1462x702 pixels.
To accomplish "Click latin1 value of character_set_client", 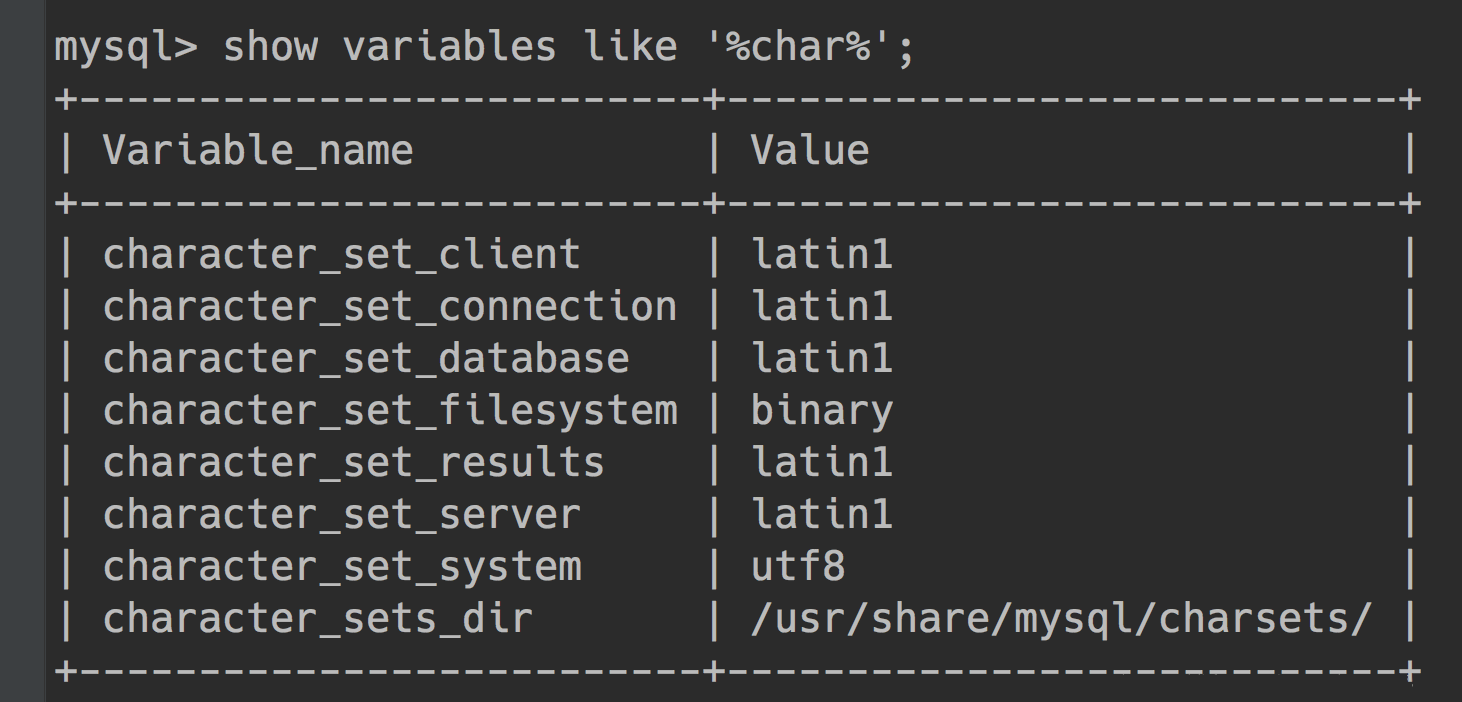I will (822, 255).
